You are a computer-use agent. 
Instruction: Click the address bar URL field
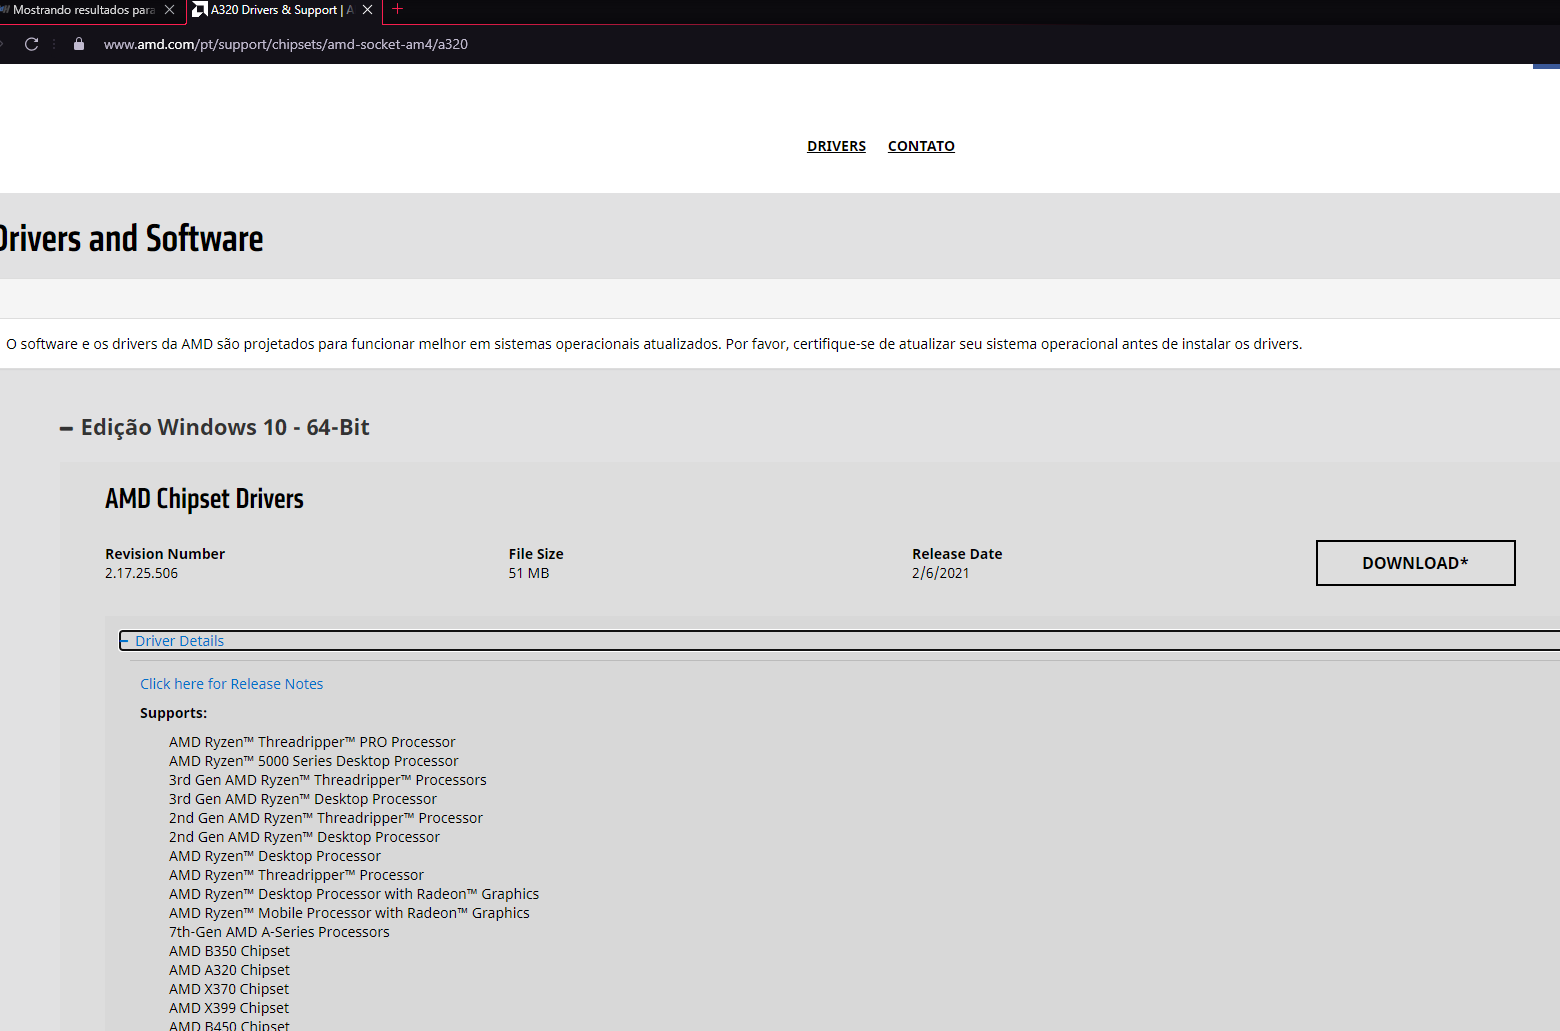click(x=286, y=44)
